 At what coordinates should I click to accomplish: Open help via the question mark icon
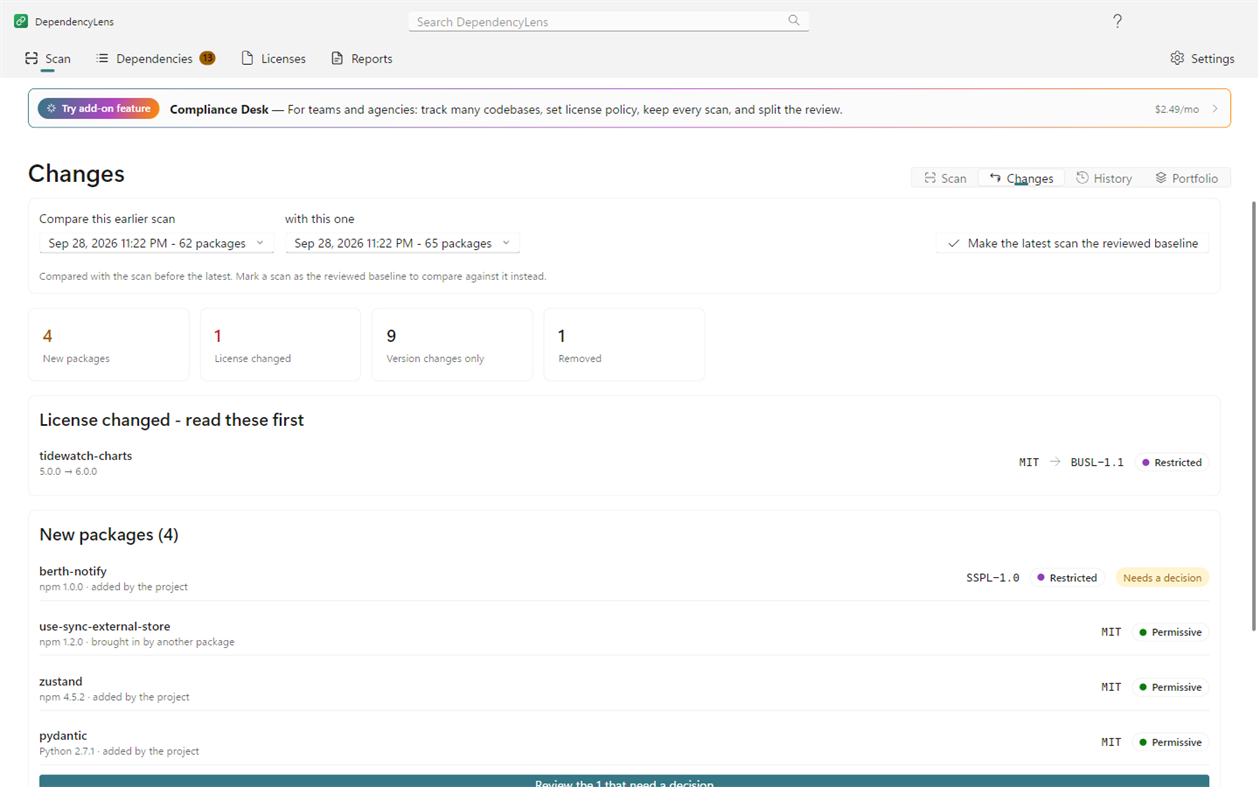(x=1117, y=21)
